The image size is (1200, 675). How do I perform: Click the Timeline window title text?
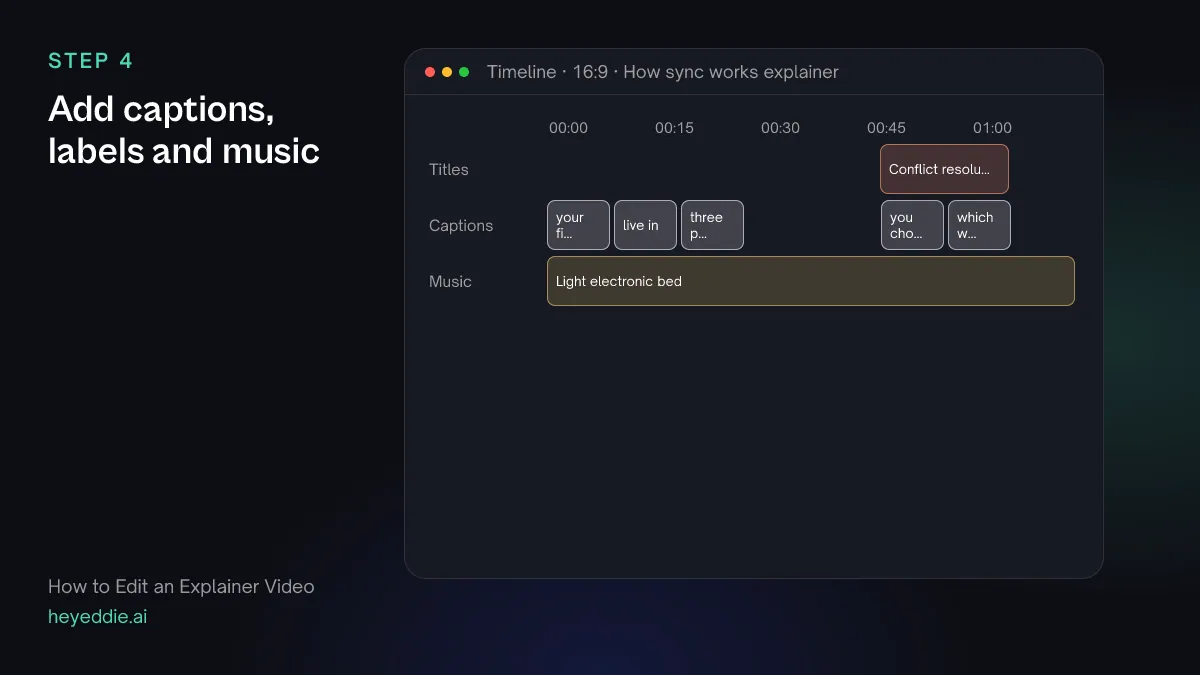[662, 72]
